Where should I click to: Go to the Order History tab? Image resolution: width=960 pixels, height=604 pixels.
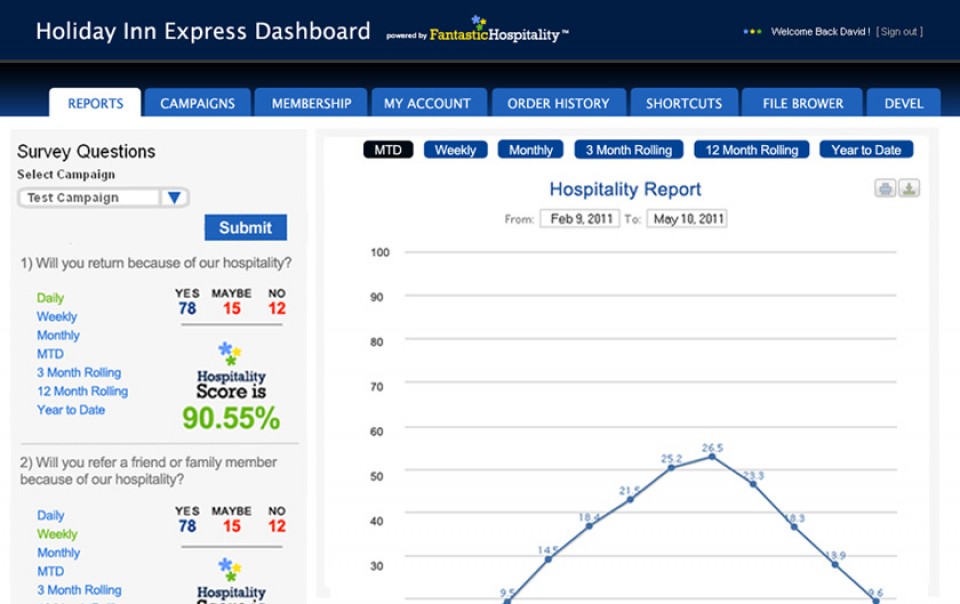click(558, 103)
